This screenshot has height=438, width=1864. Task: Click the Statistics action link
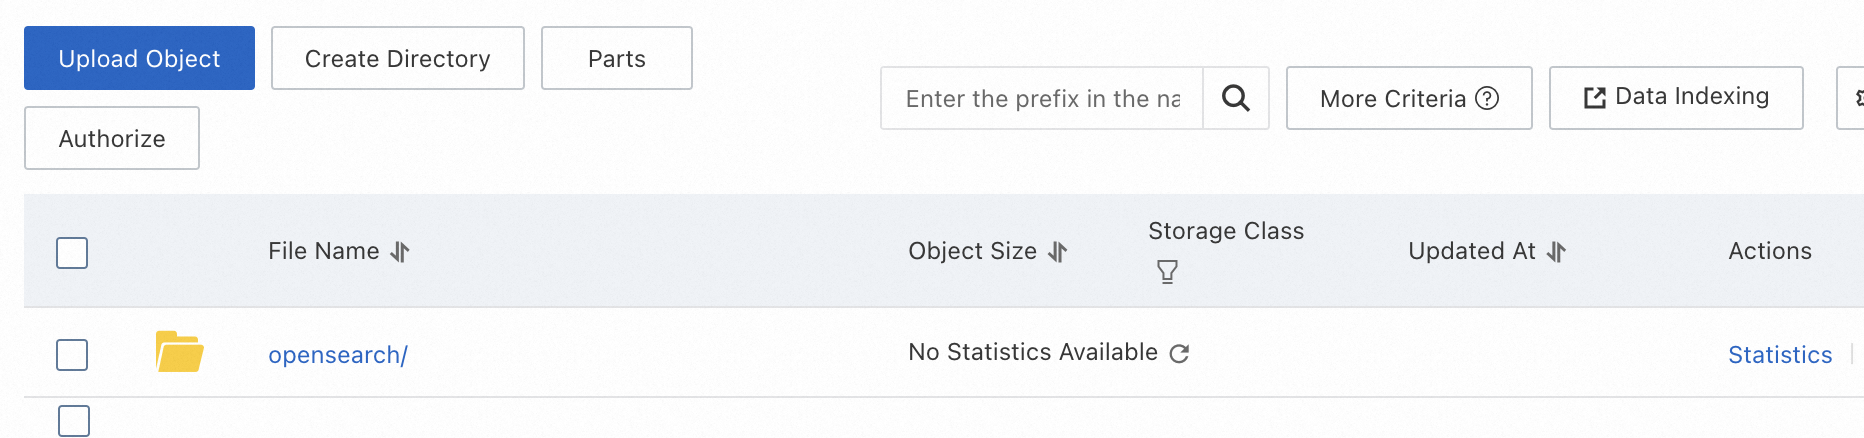(1780, 355)
